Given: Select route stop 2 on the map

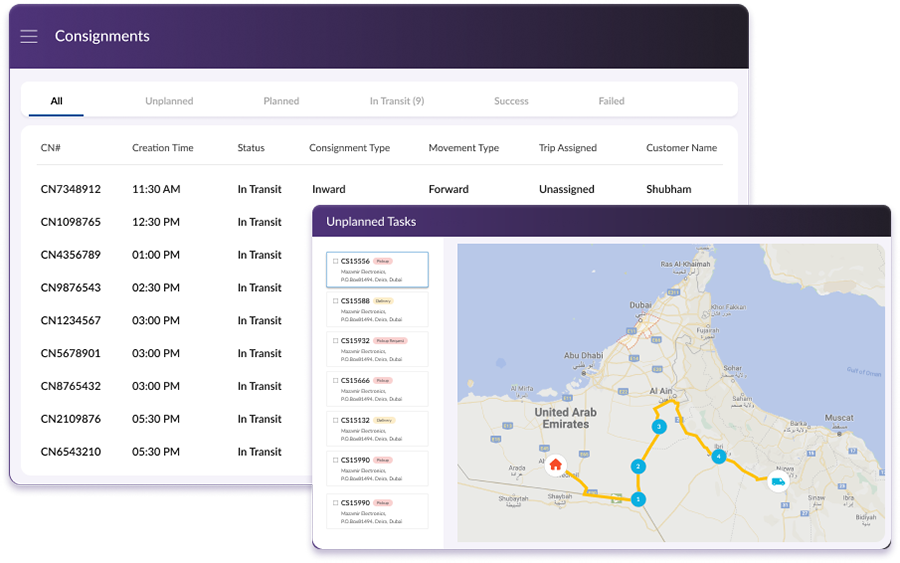Looking at the screenshot, I should [x=637, y=466].
